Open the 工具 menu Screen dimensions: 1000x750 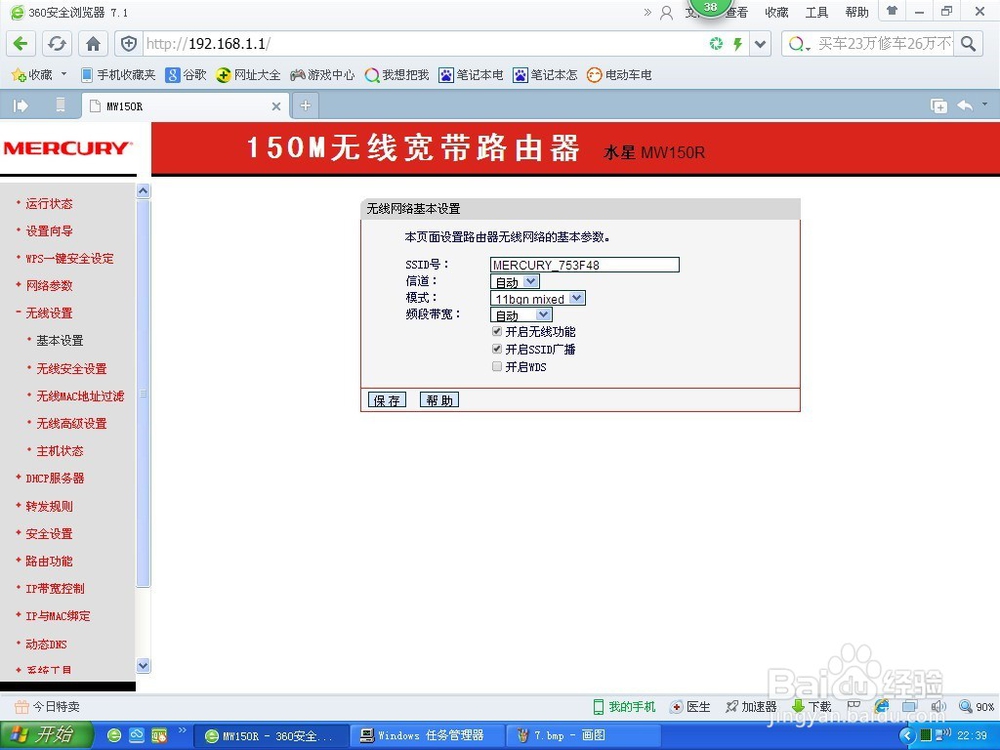pos(816,12)
